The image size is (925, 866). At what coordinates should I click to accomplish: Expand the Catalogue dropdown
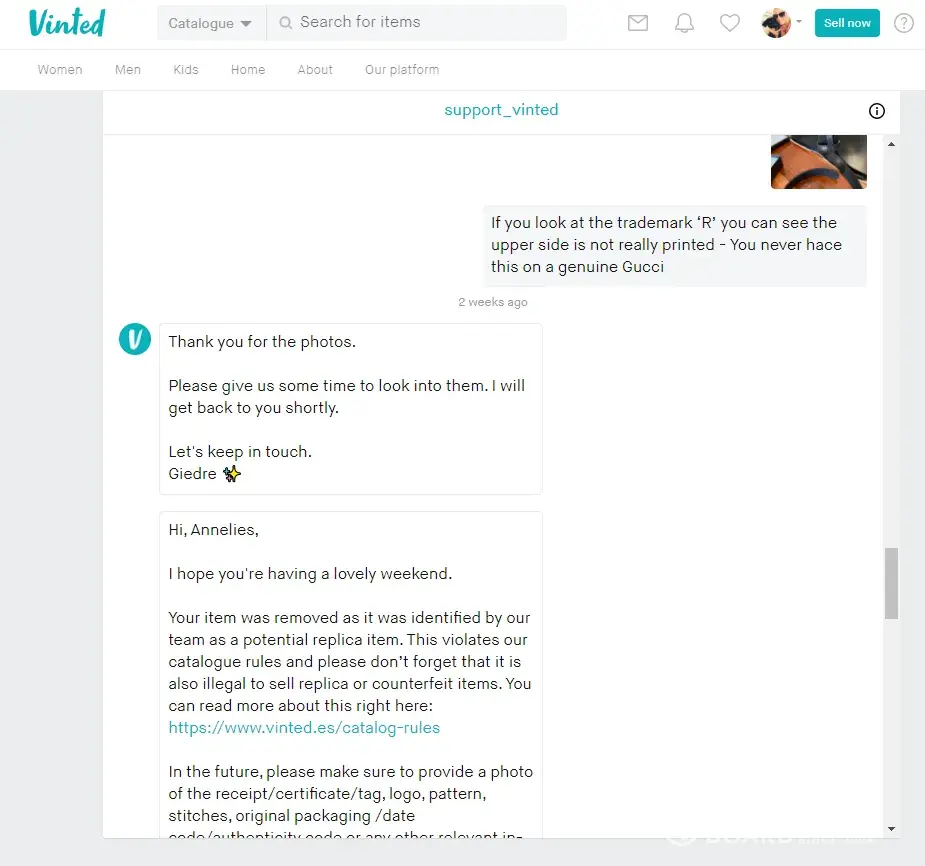(x=210, y=23)
